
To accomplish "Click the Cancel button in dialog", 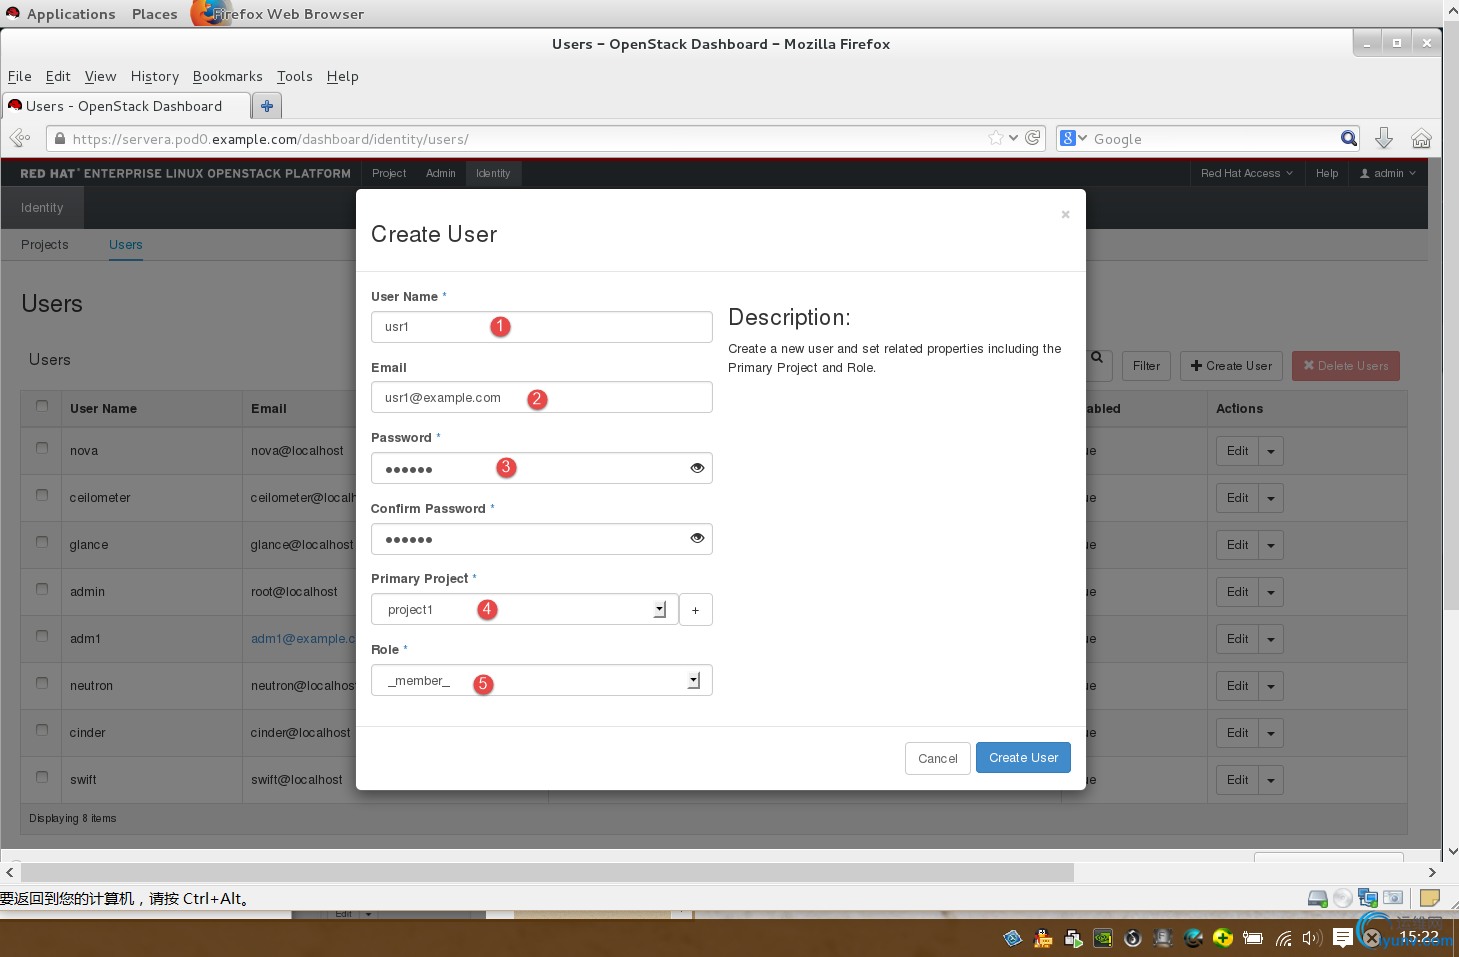I will pos(938,758).
